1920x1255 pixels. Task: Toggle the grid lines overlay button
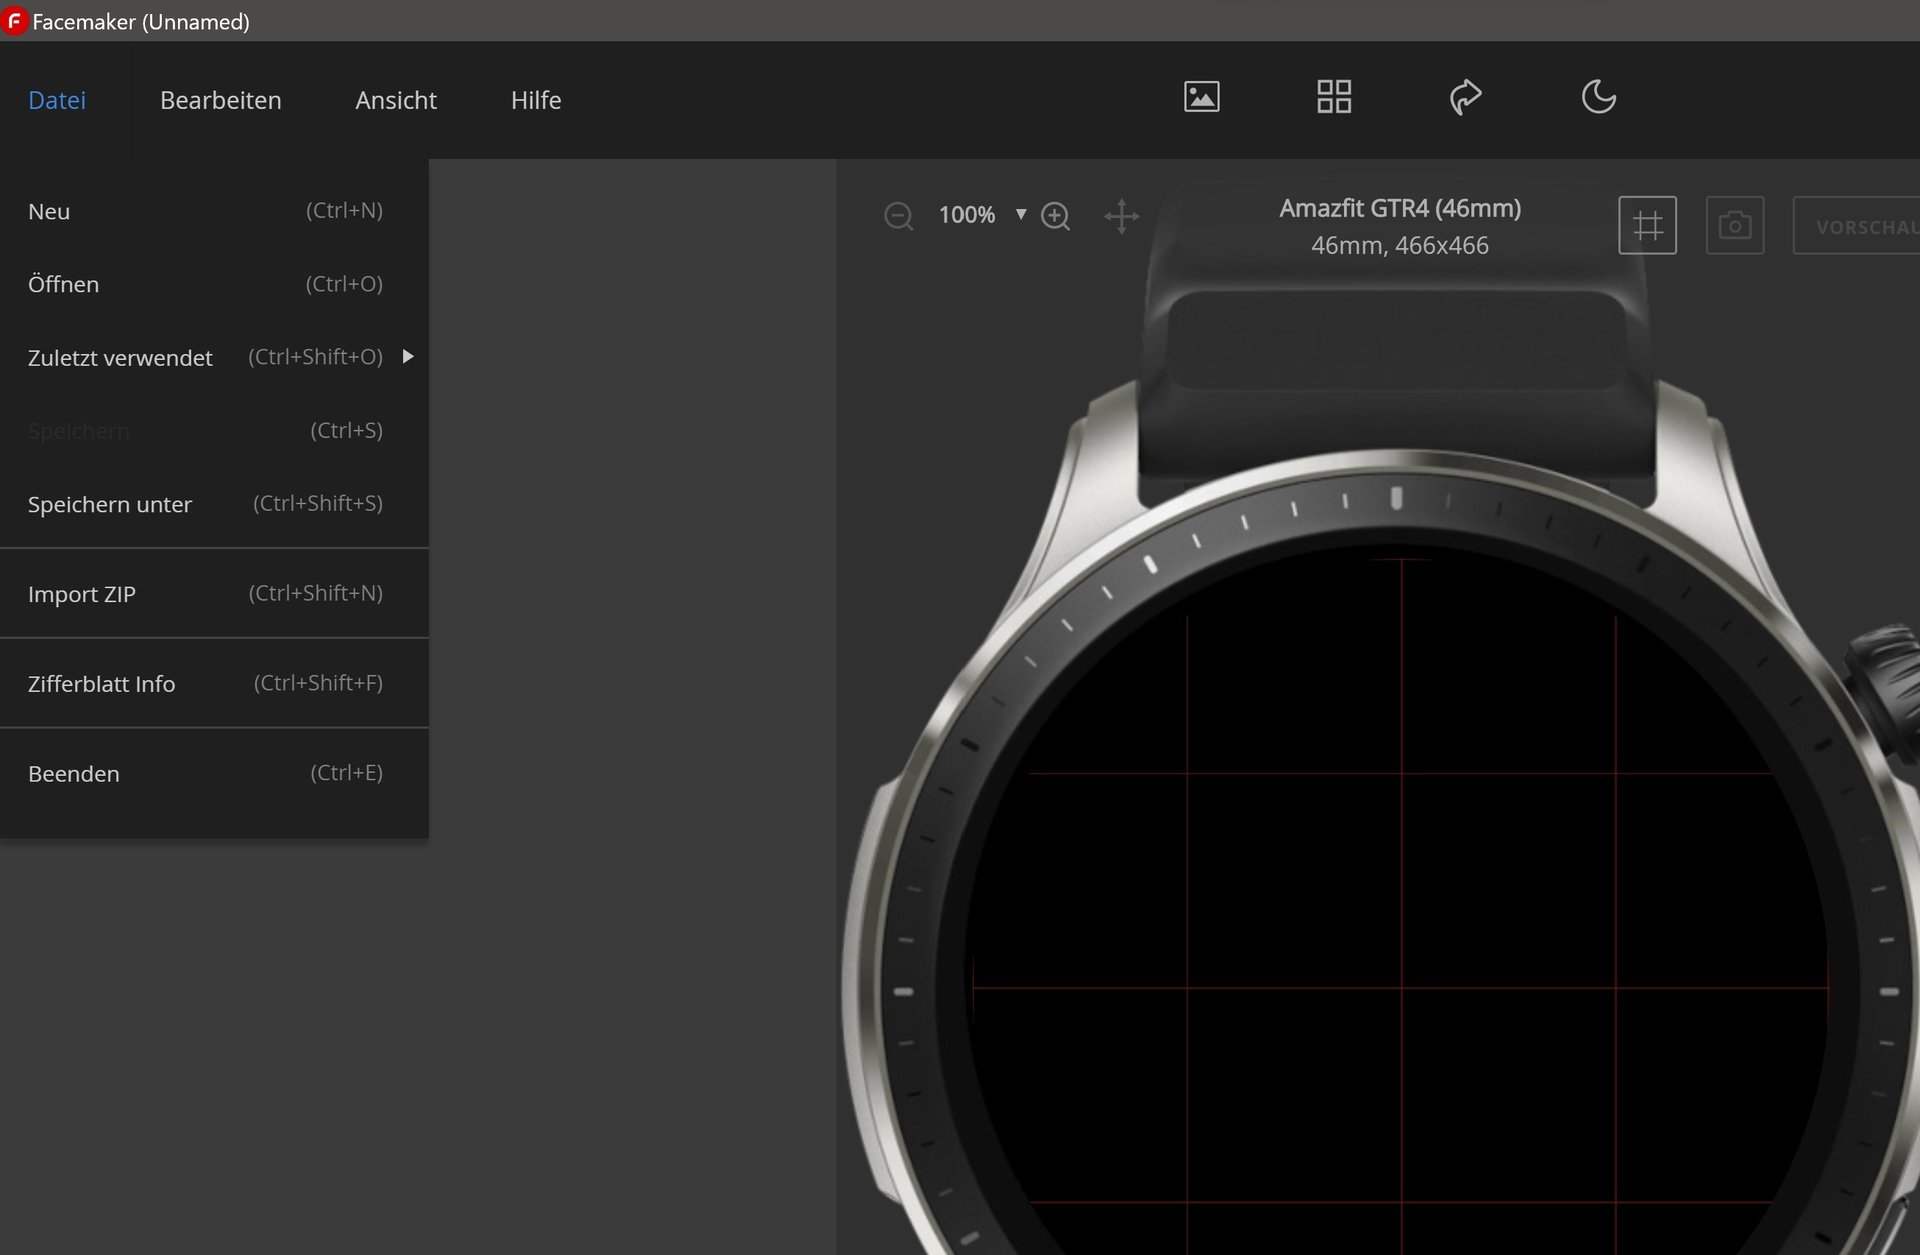point(1647,226)
